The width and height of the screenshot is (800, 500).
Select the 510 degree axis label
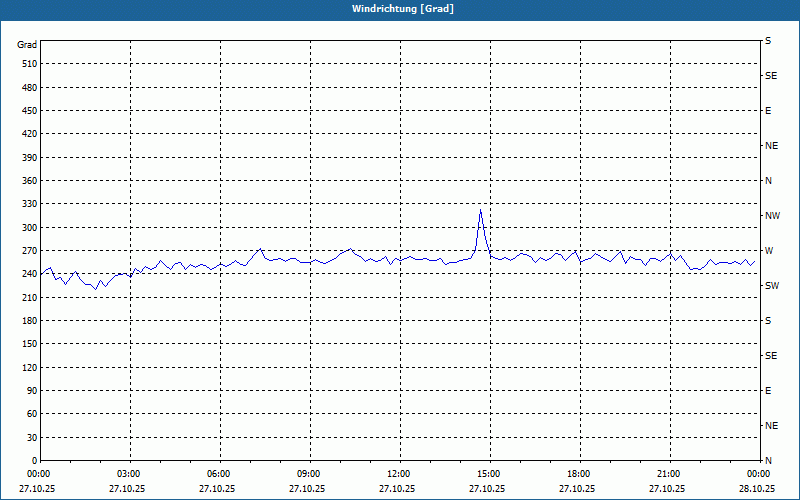(x=30, y=64)
